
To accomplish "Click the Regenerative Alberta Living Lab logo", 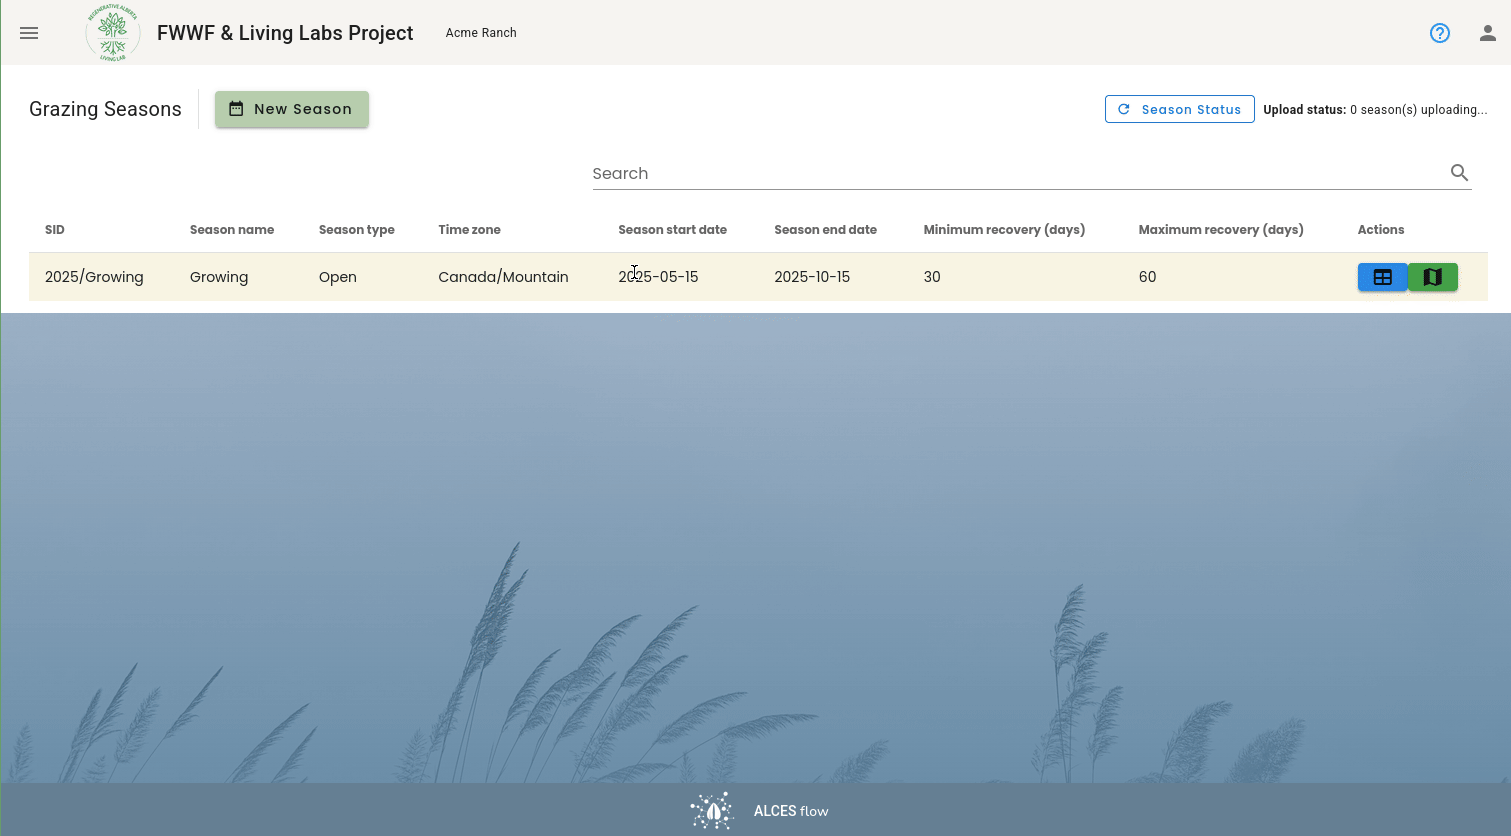I will (113, 33).
